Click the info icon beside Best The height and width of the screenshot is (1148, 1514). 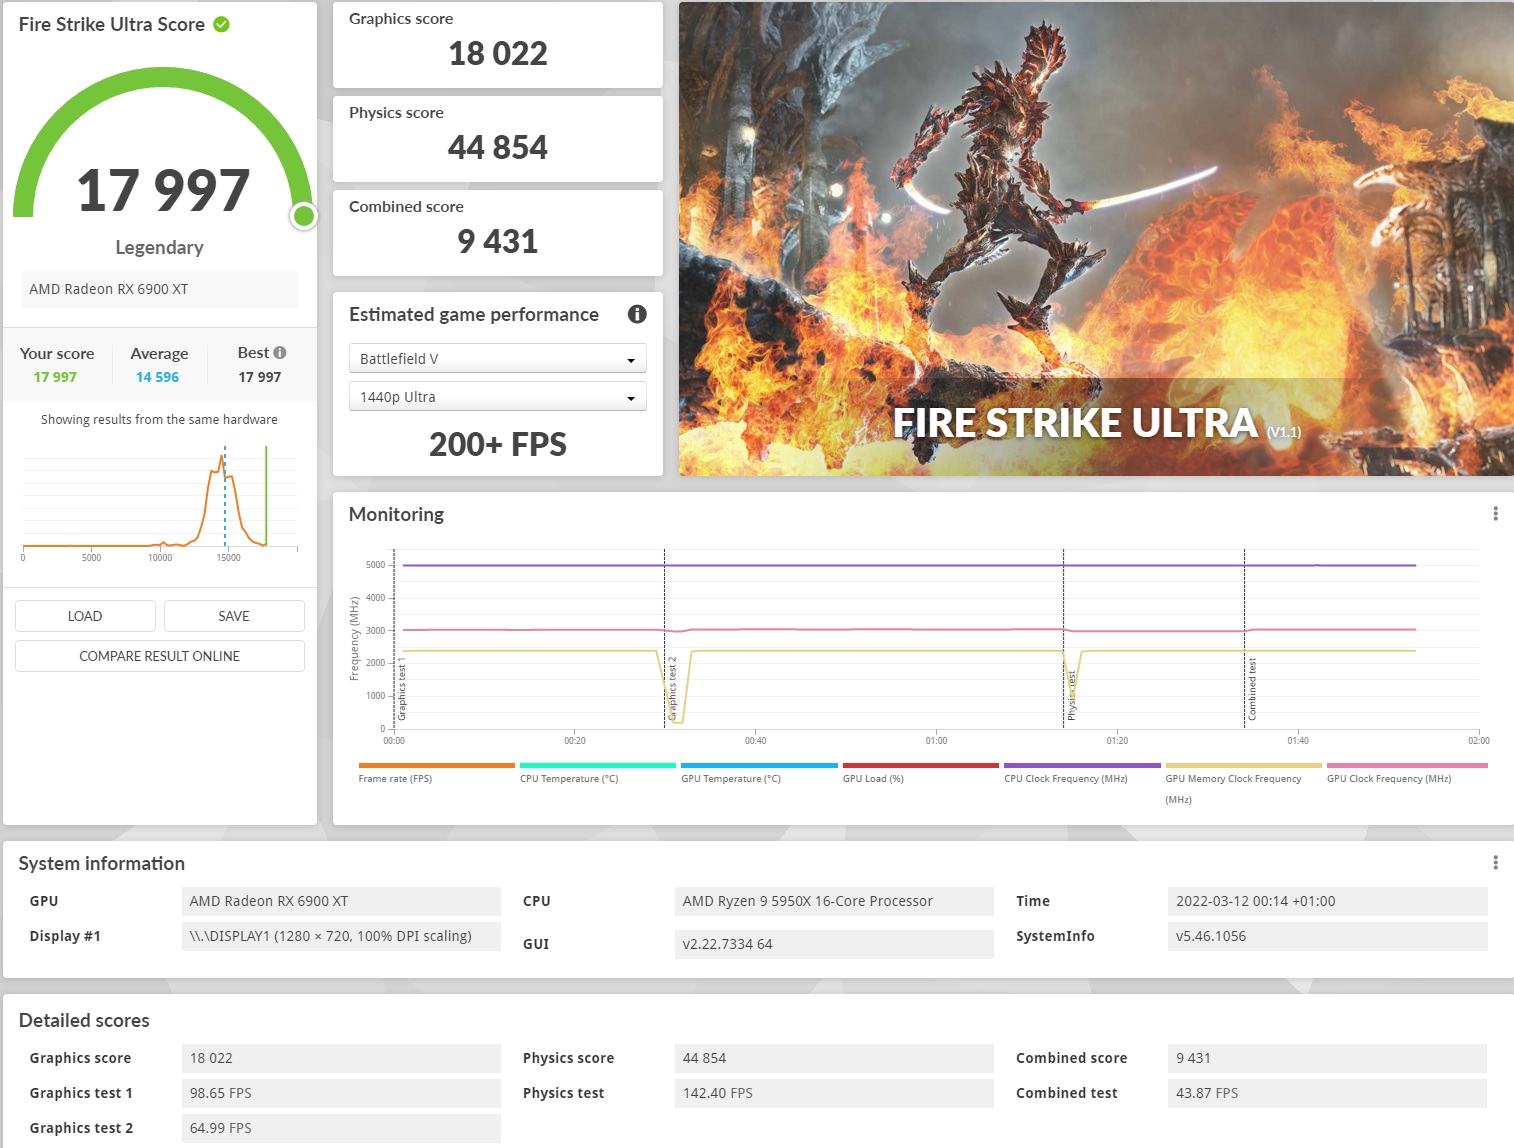(x=280, y=352)
